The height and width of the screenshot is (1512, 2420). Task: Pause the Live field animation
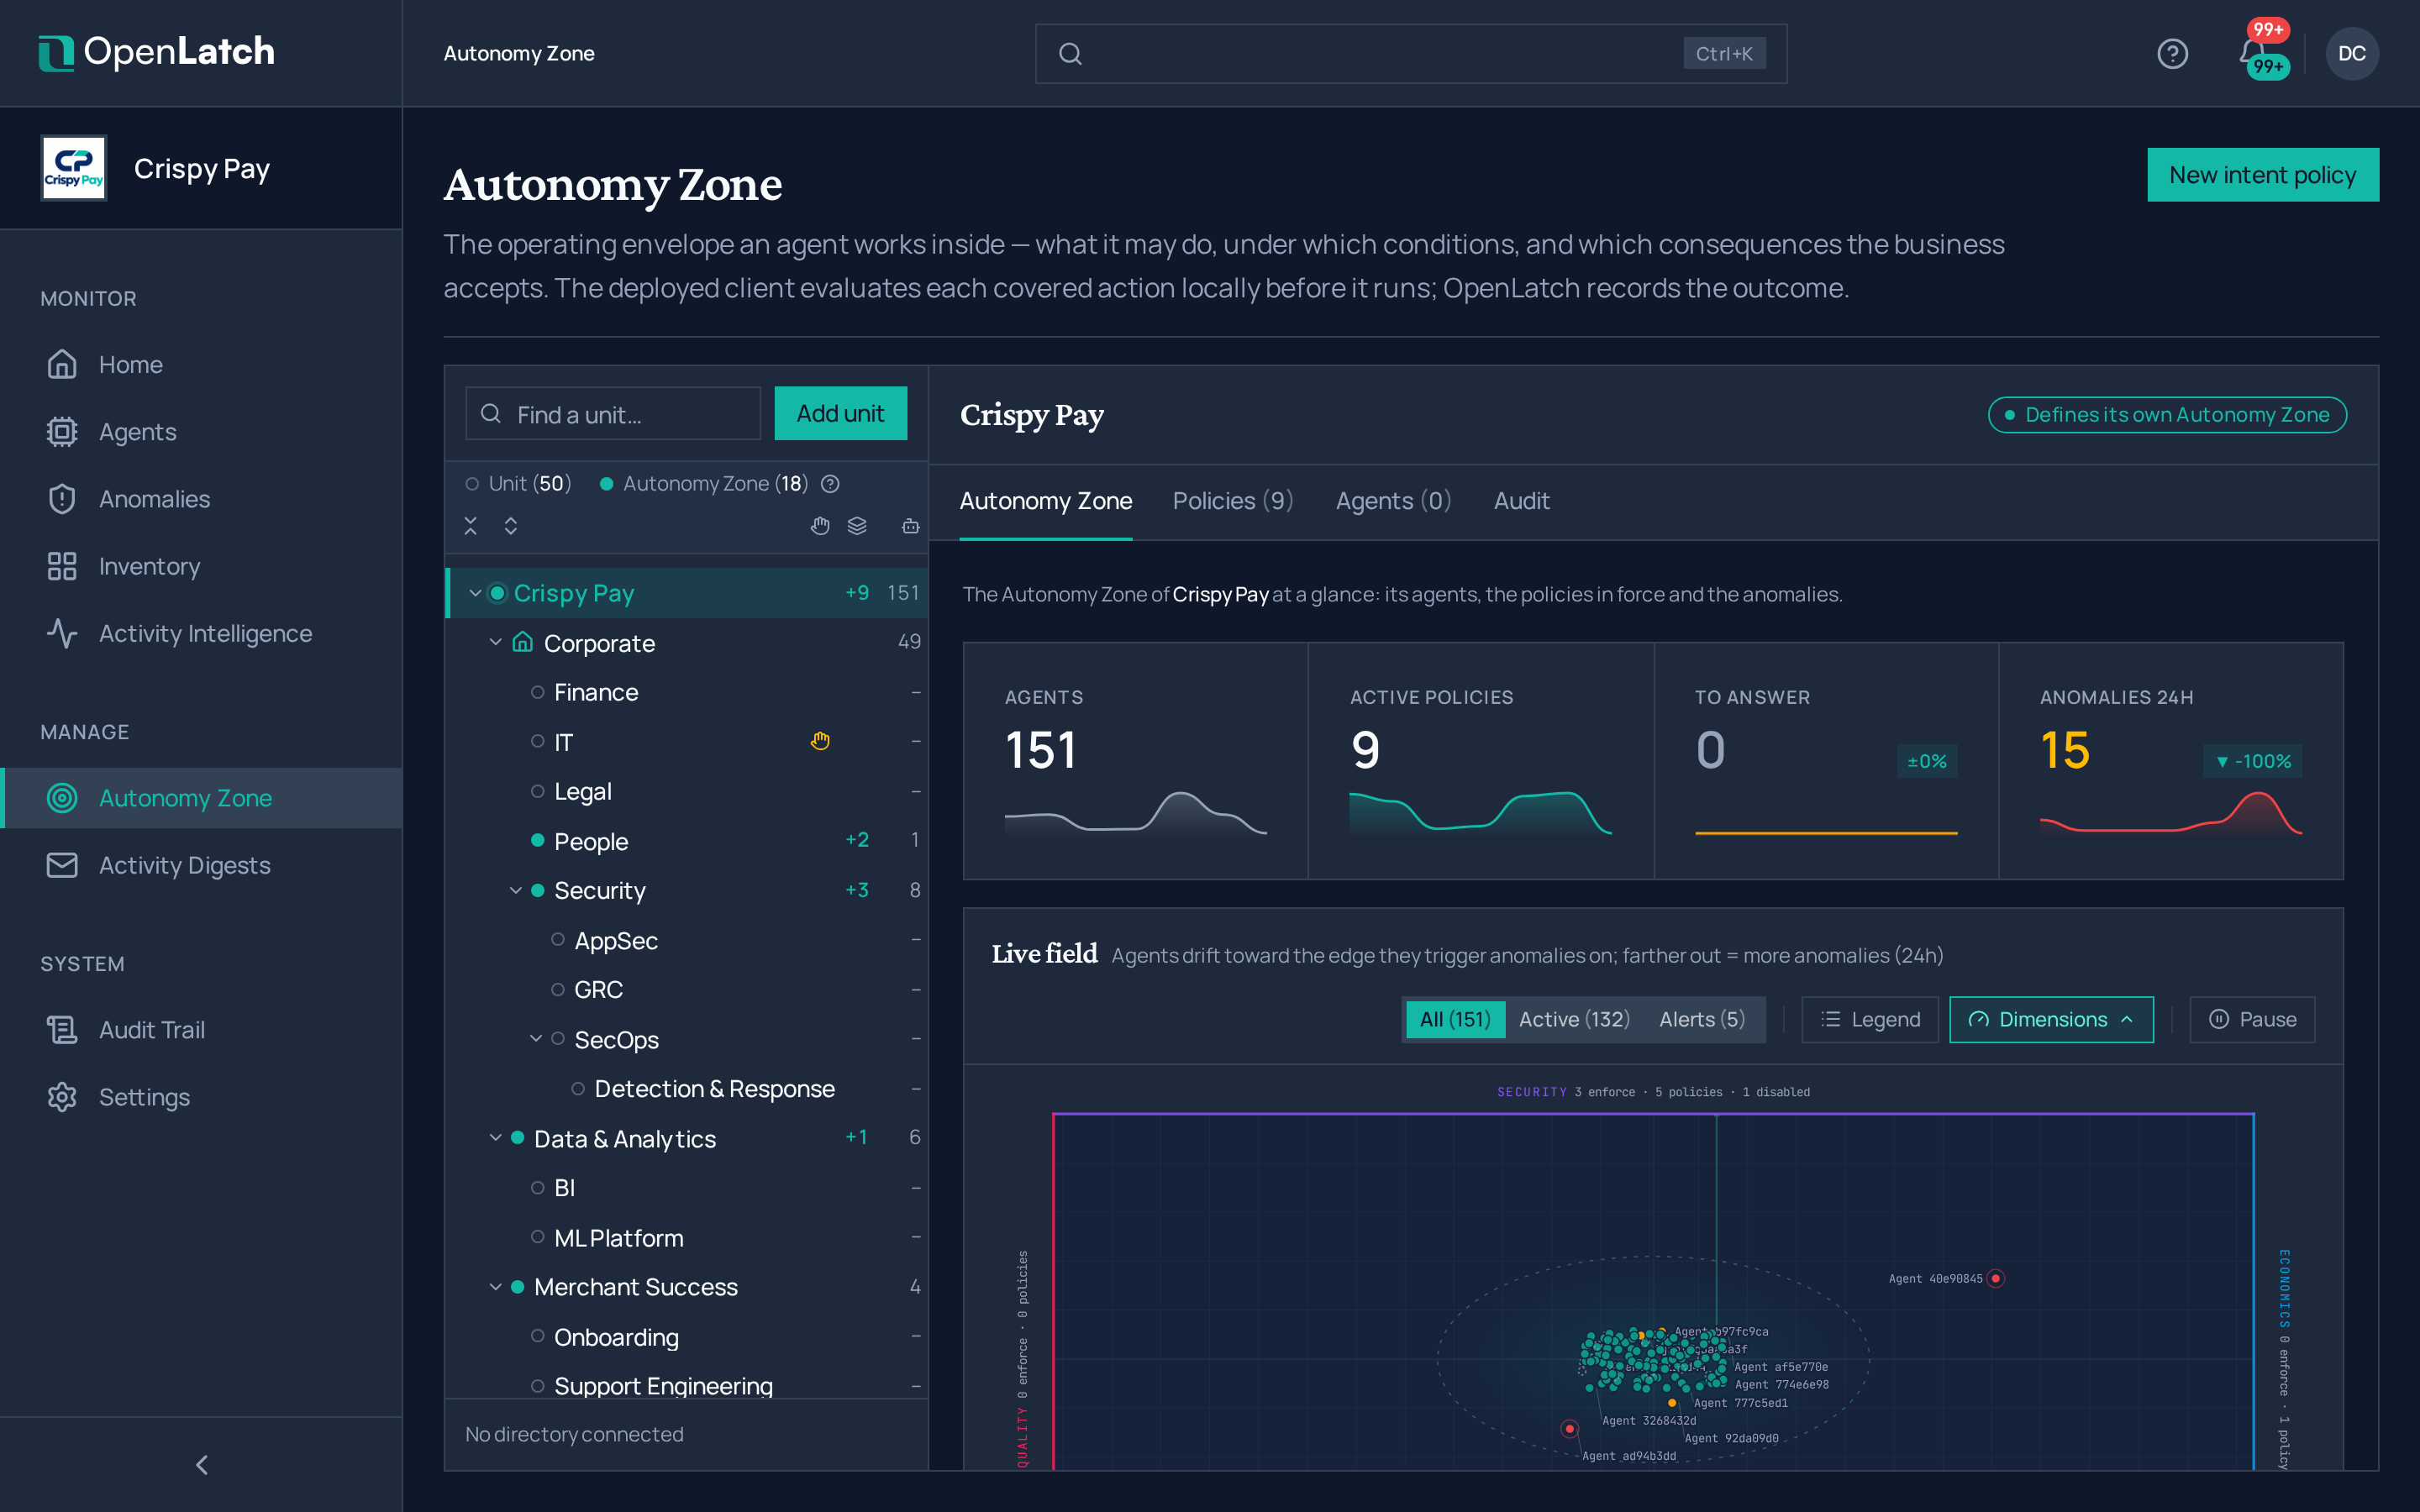point(2252,1019)
